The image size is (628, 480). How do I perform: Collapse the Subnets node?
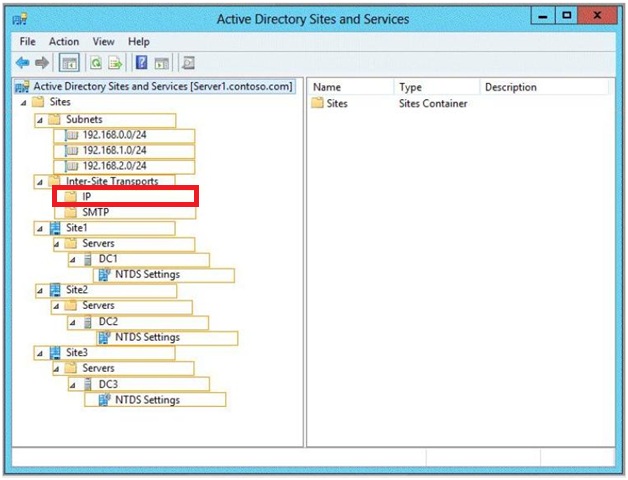click(x=40, y=120)
